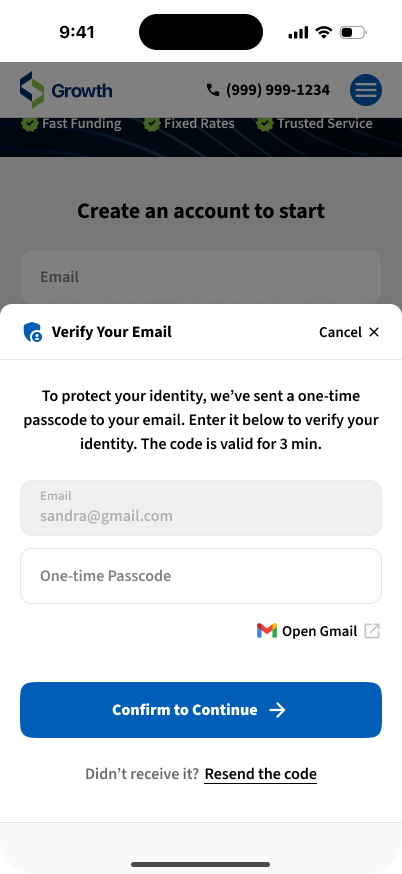This screenshot has width=402, height=874.
Task: Click the disabled sandra@gmail.com email field
Action: (201, 508)
